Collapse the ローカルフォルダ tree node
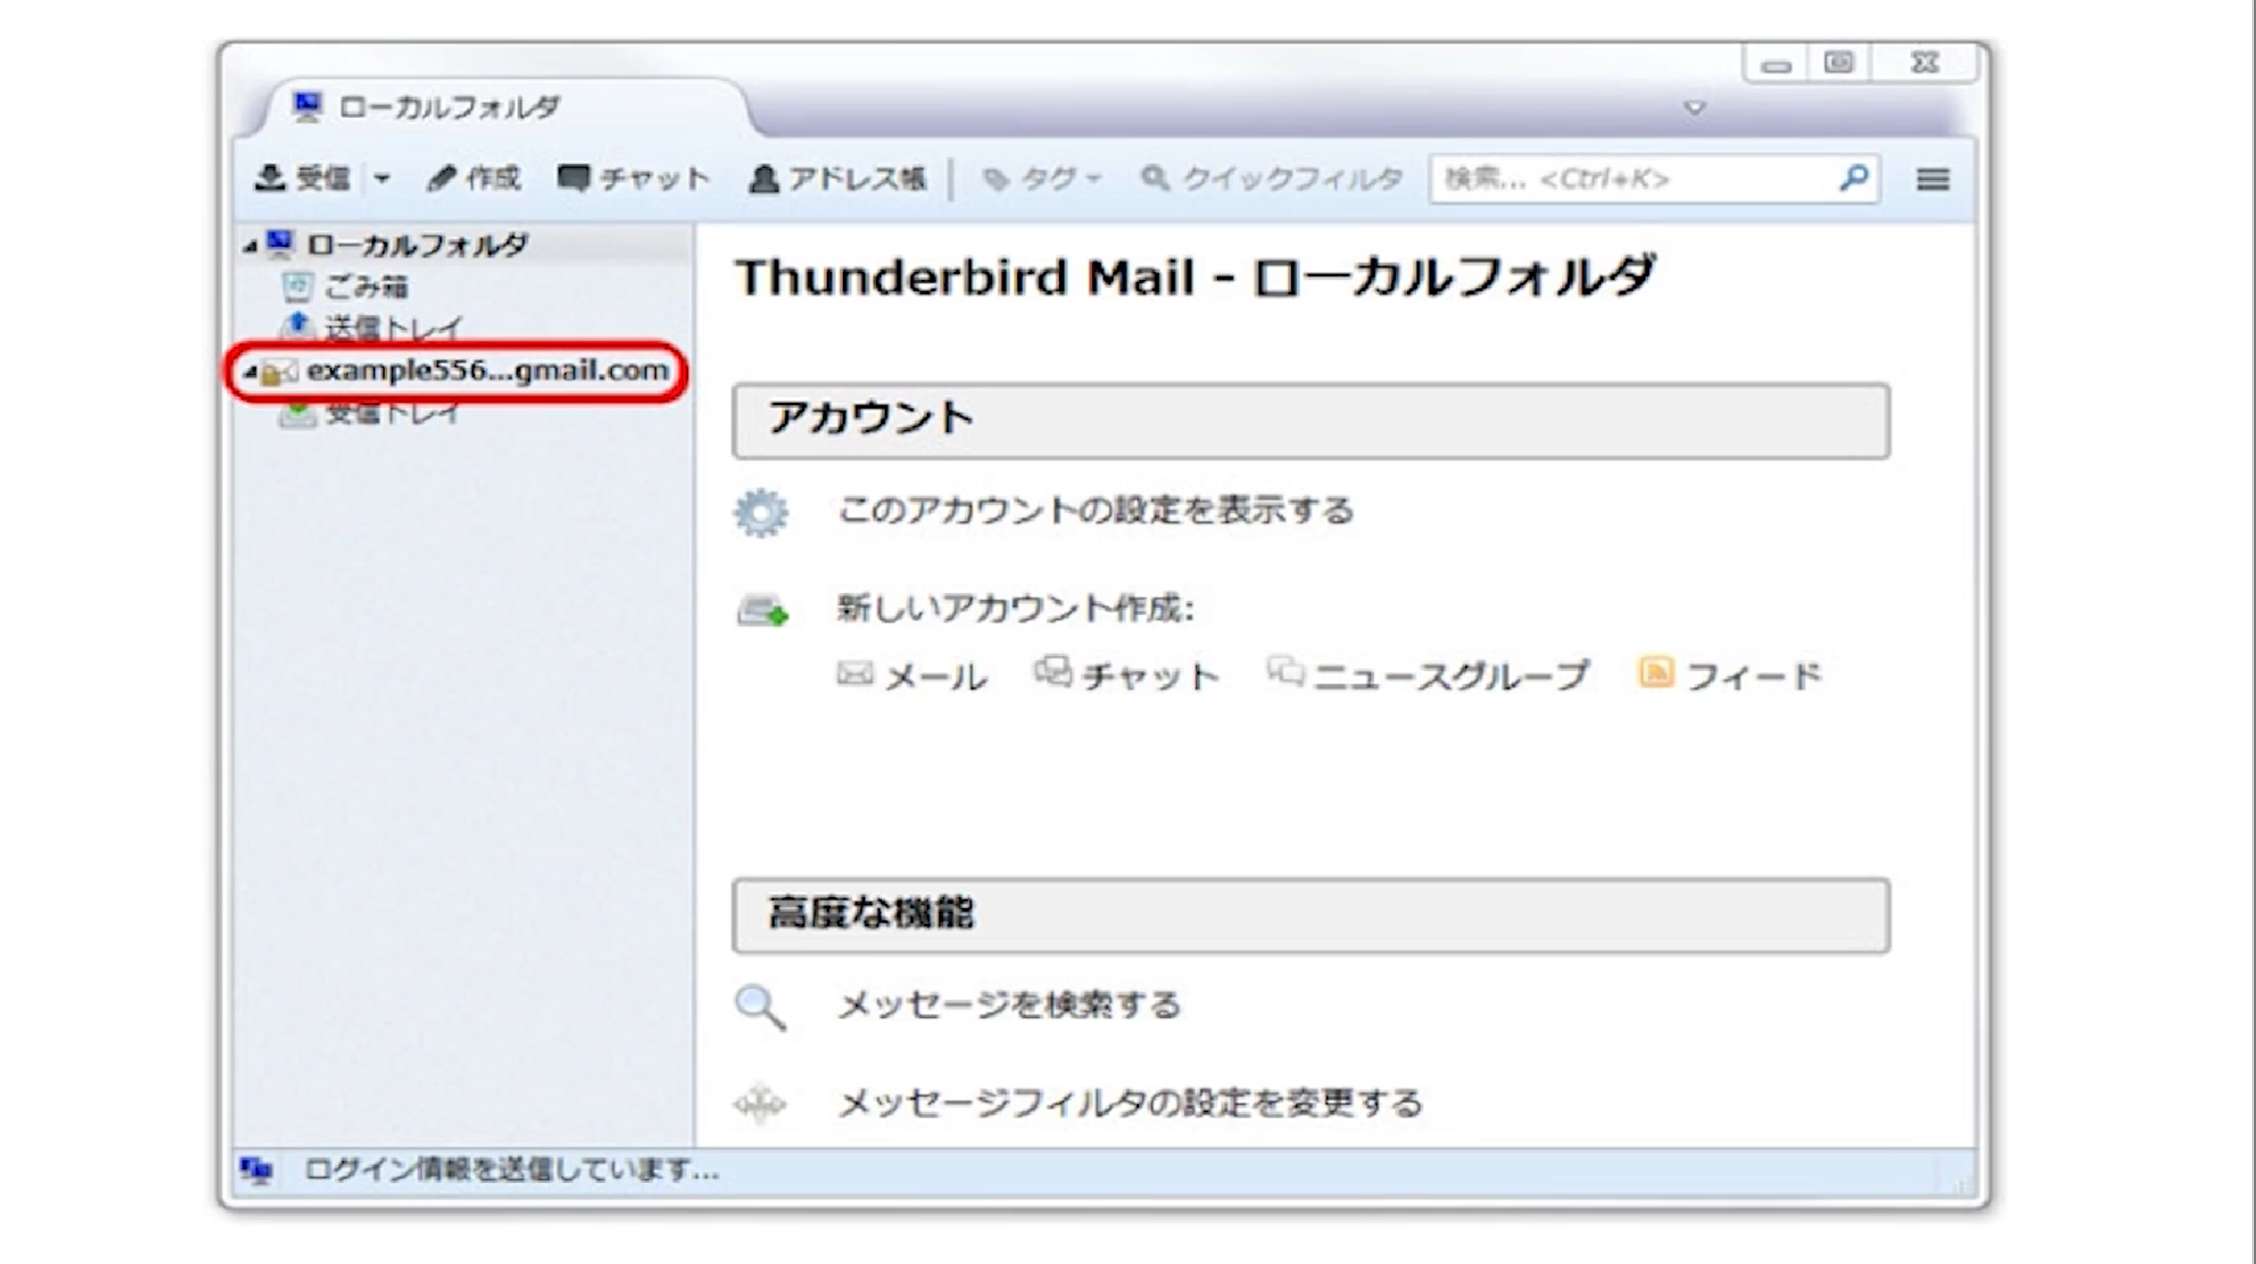 click(250, 246)
